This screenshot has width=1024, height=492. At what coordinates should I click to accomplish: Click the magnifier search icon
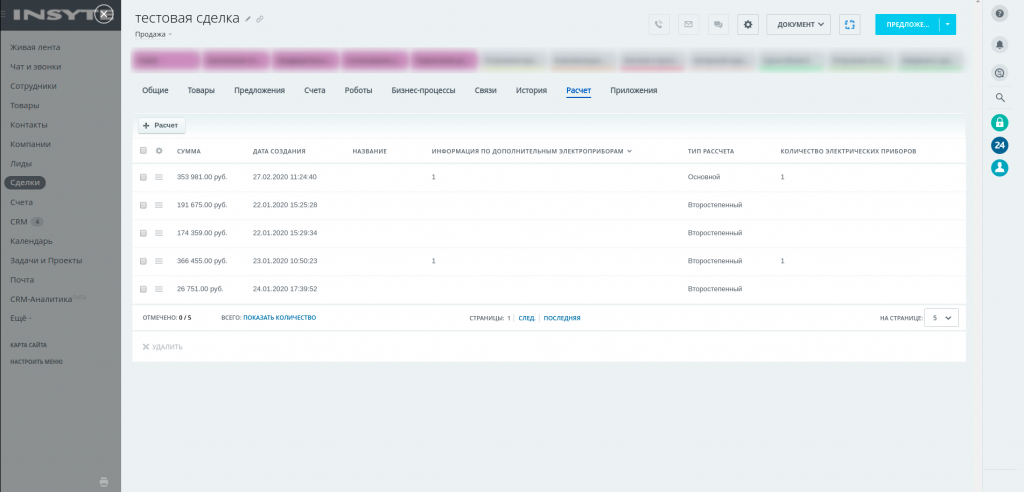[x=999, y=98]
